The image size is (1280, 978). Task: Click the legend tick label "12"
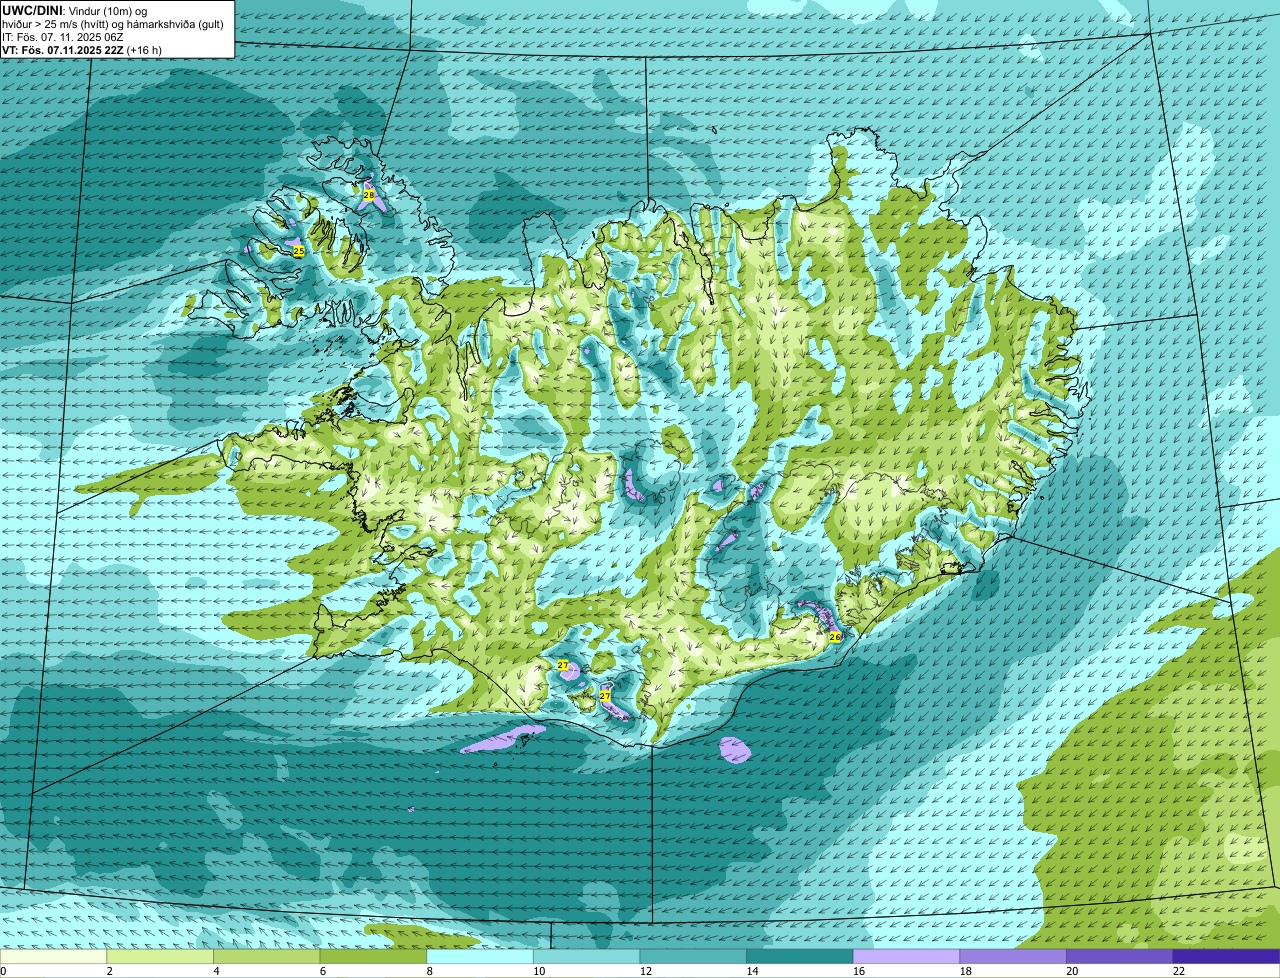coord(646,970)
